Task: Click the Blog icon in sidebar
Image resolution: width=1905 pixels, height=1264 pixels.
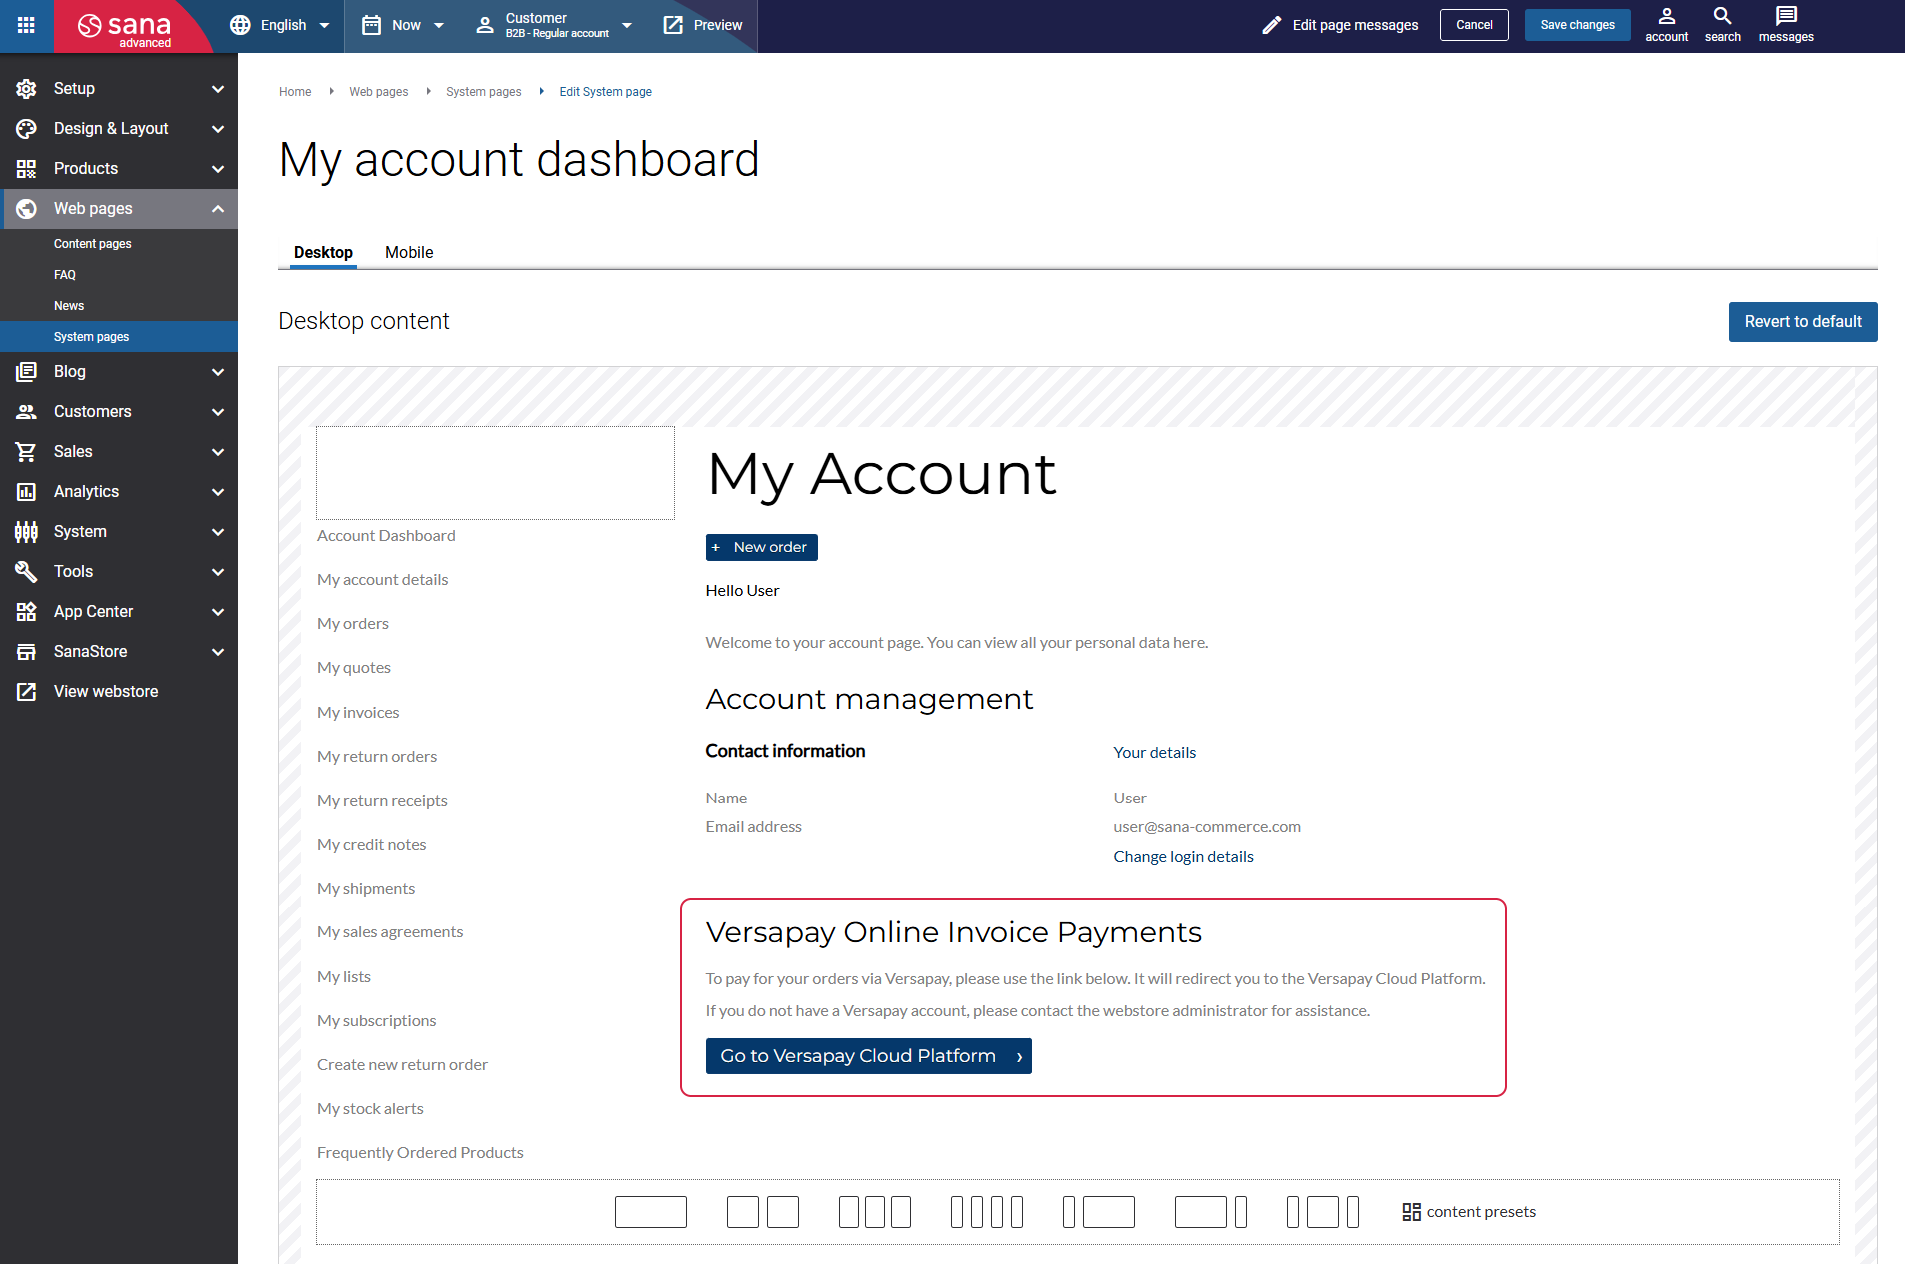Action: [x=26, y=372]
